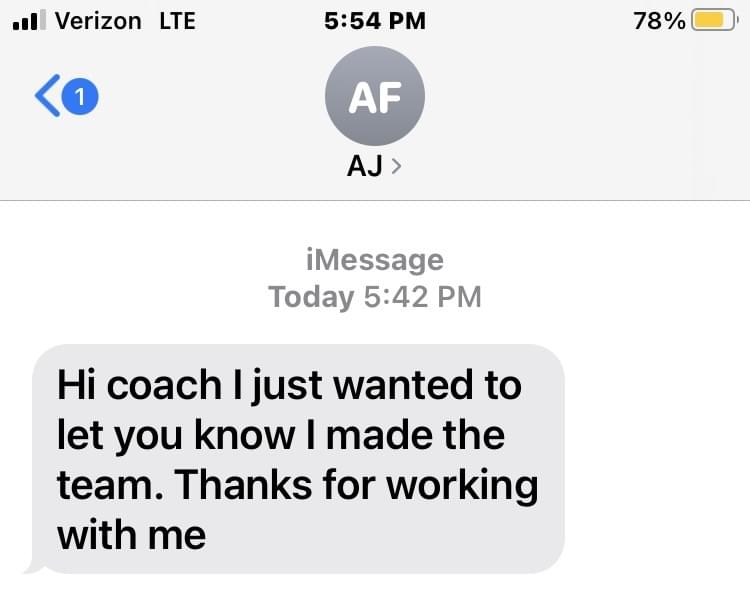Tap the word Today in timestamp

click(311, 297)
